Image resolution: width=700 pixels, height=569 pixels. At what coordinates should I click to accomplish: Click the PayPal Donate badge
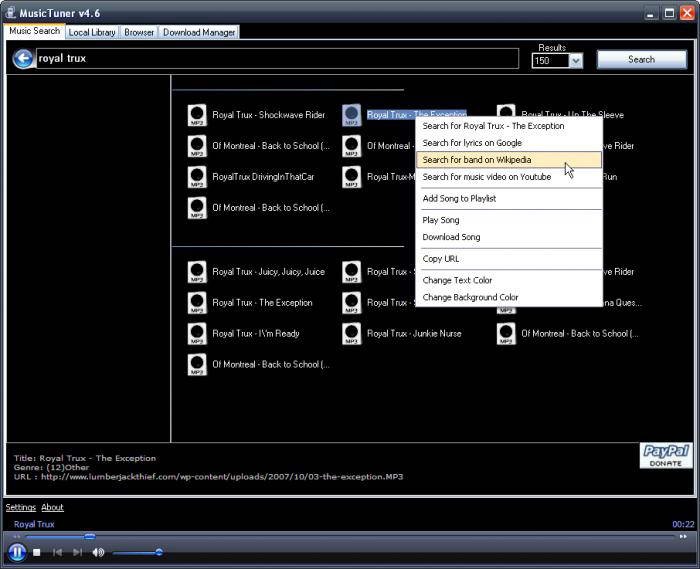pos(666,456)
